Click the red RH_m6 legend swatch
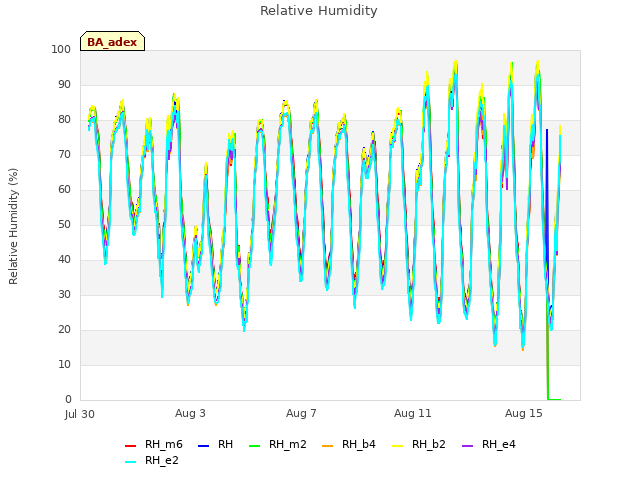 [x=130, y=446]
